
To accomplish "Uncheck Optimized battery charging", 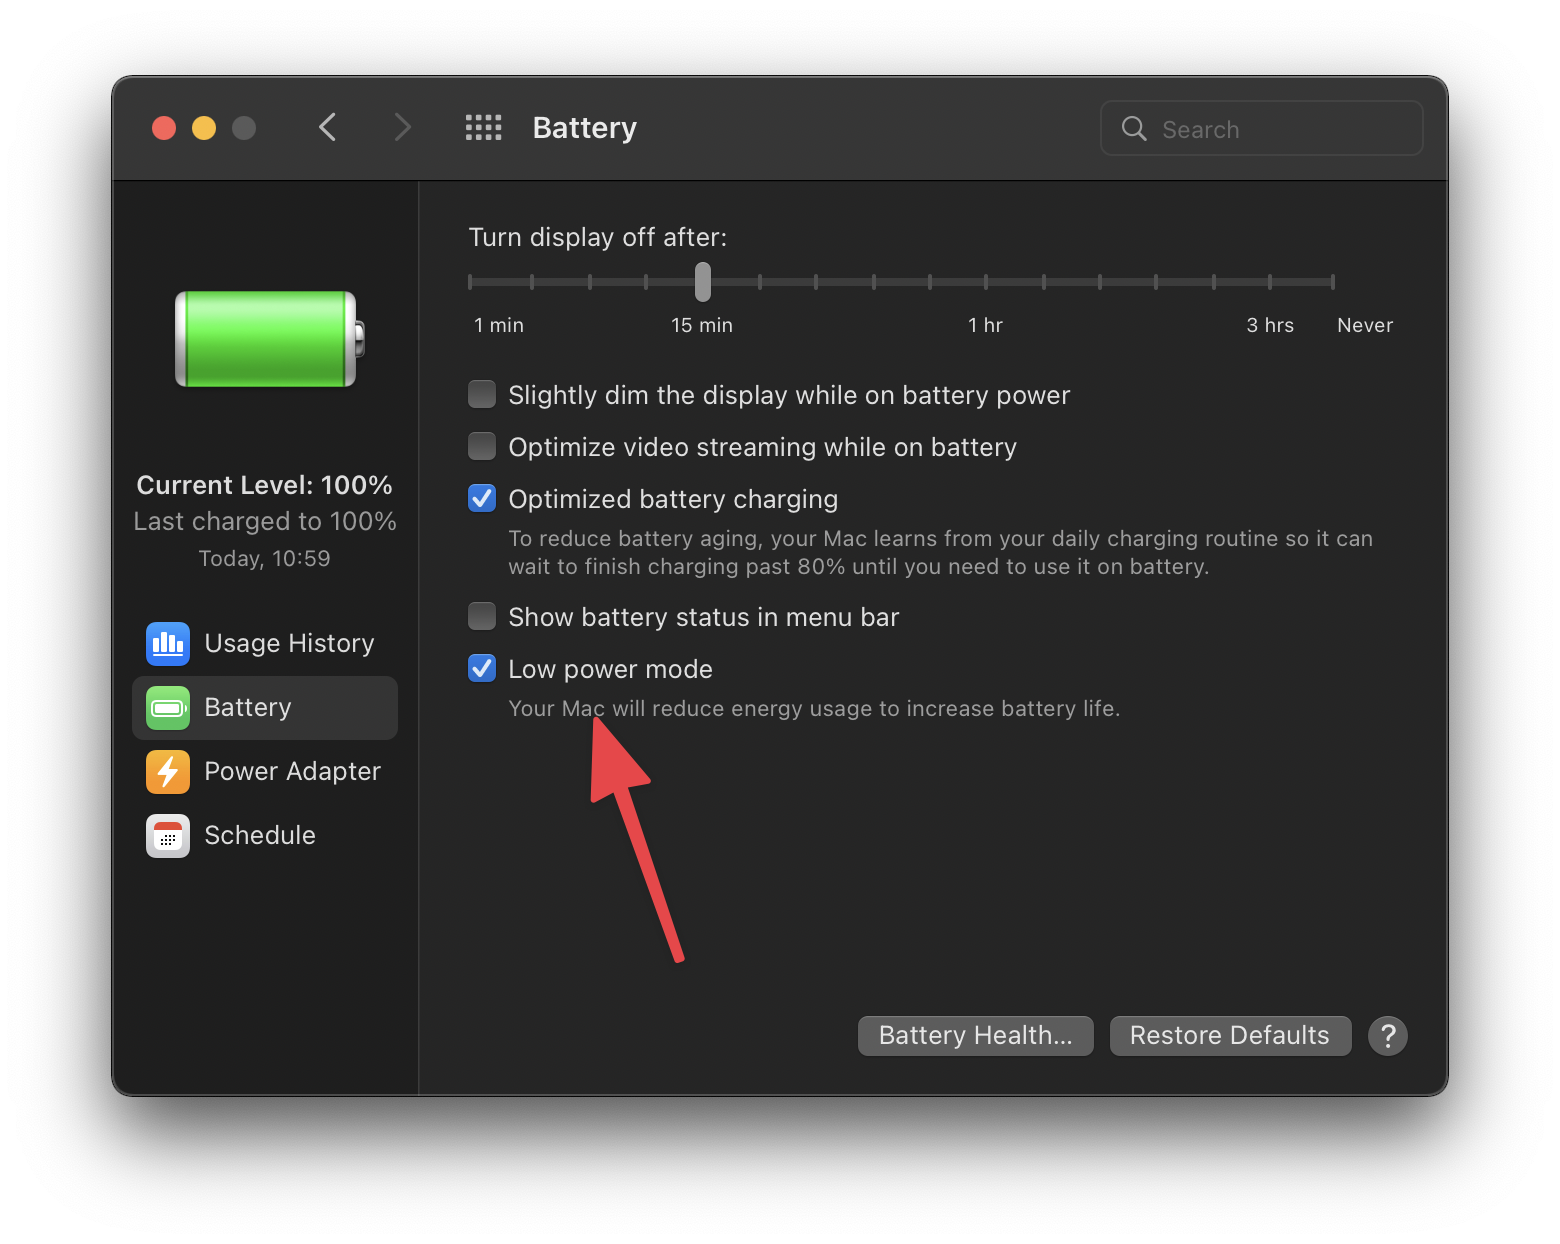I will (x=482, y=498).
